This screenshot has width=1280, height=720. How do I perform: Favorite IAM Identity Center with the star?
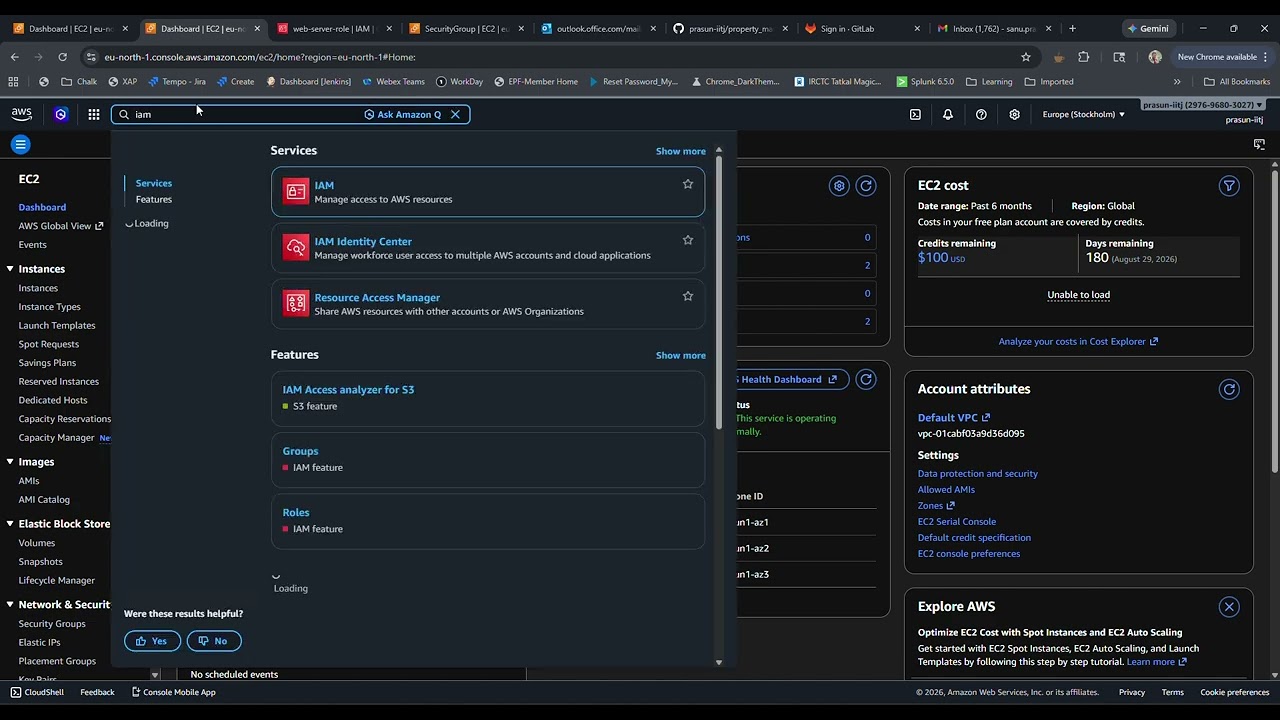point(688,240)
